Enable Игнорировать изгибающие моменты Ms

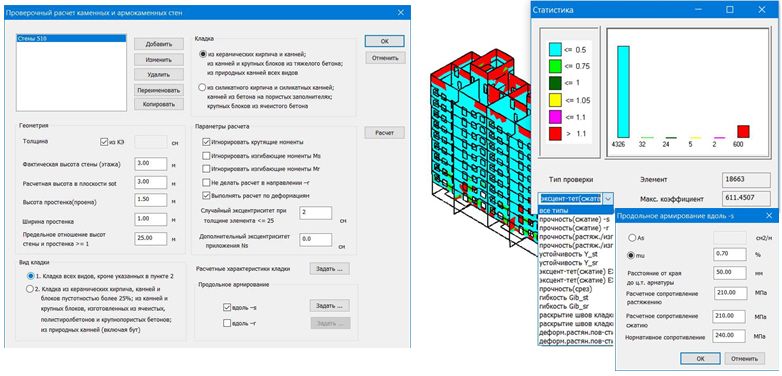(206, 156)
